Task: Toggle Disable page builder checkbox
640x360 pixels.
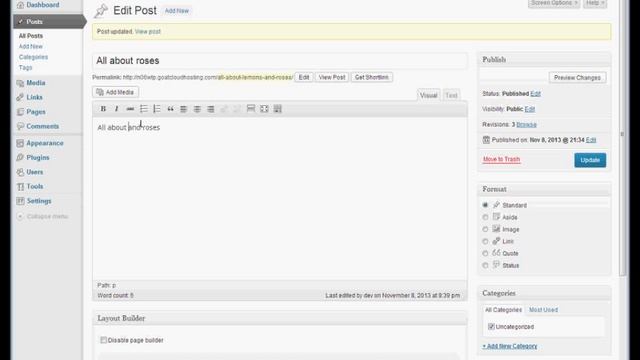Action: coord(103,340)
